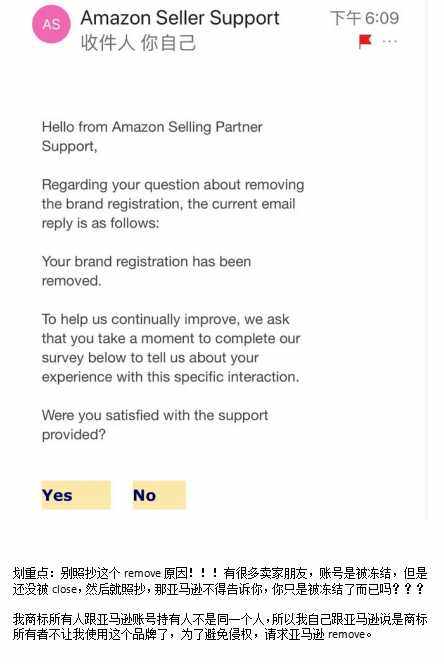
Task: Click the Yes survey button
Action: coord(76,495)
